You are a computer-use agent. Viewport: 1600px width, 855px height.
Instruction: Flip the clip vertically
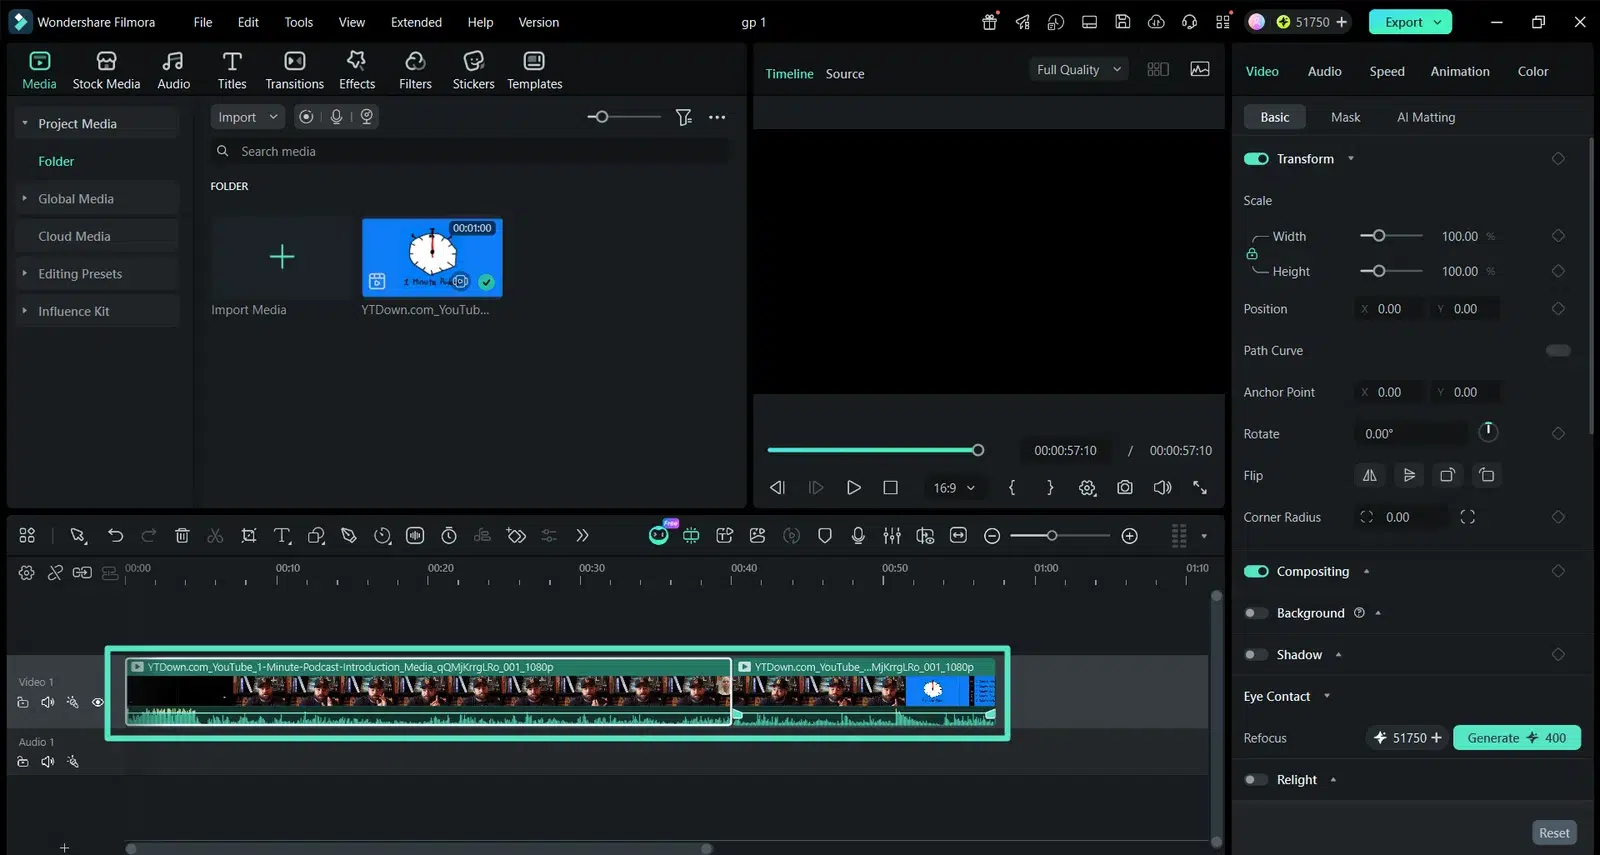point(1409,475)
